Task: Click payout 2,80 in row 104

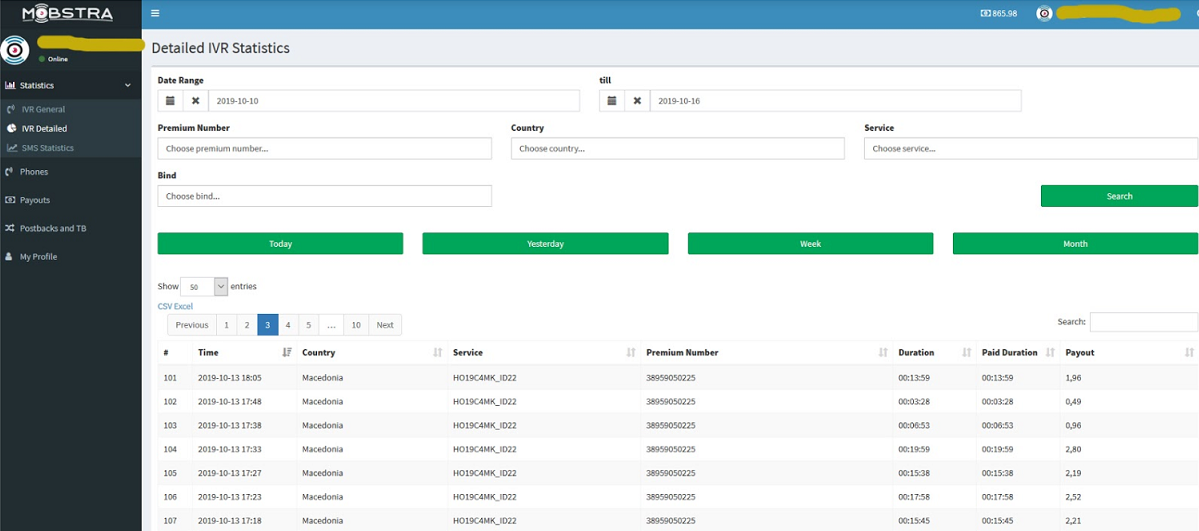Action: [1074, 449]
